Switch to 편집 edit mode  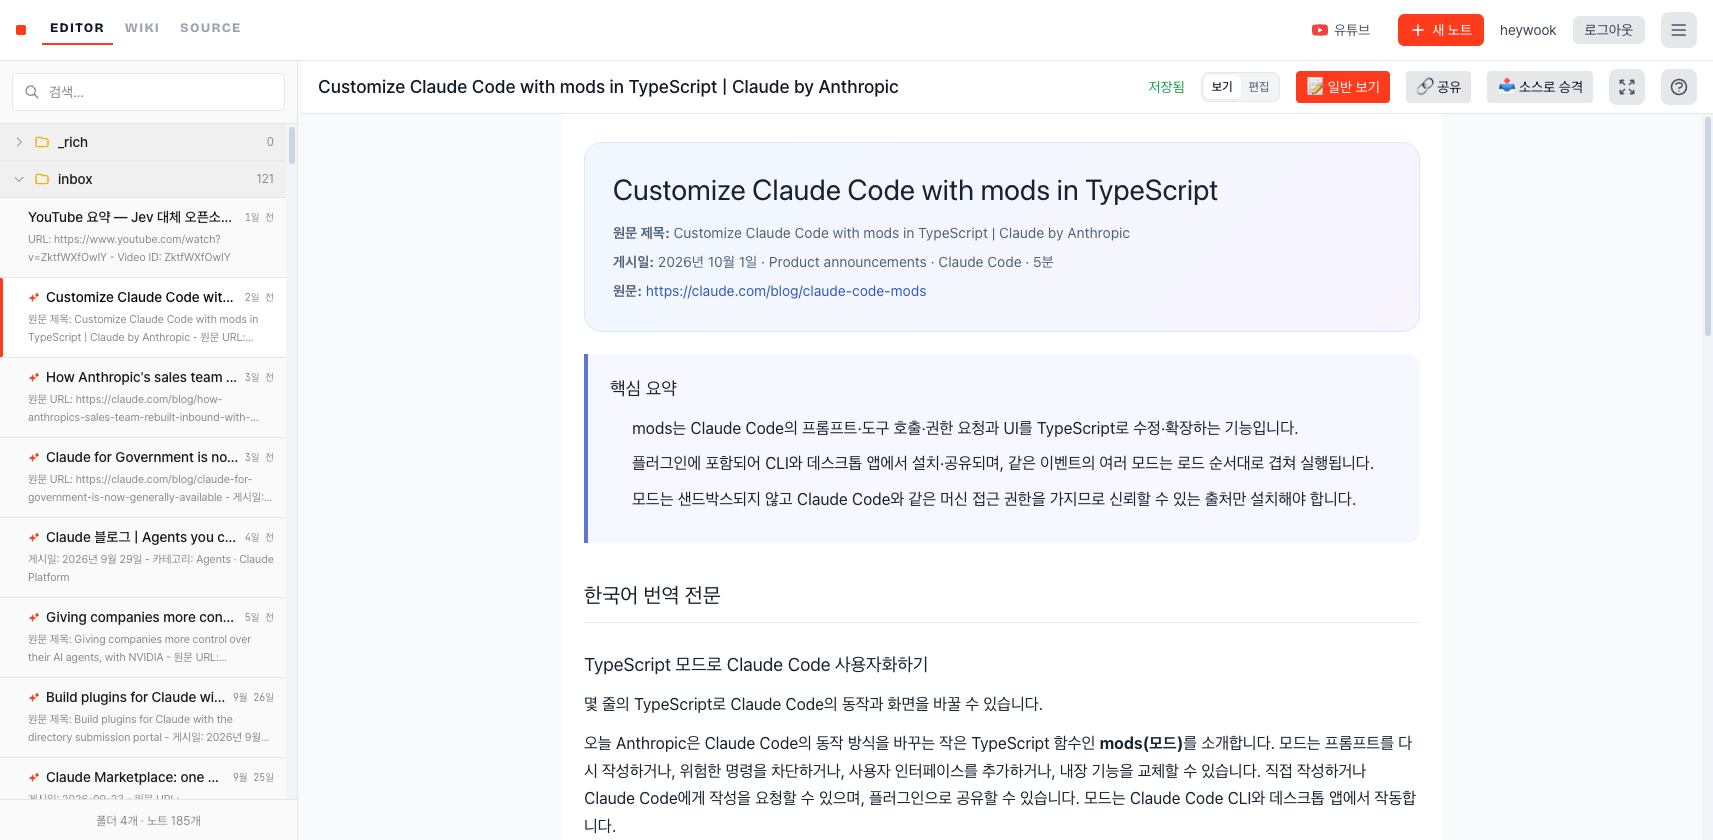(1258, 87)
